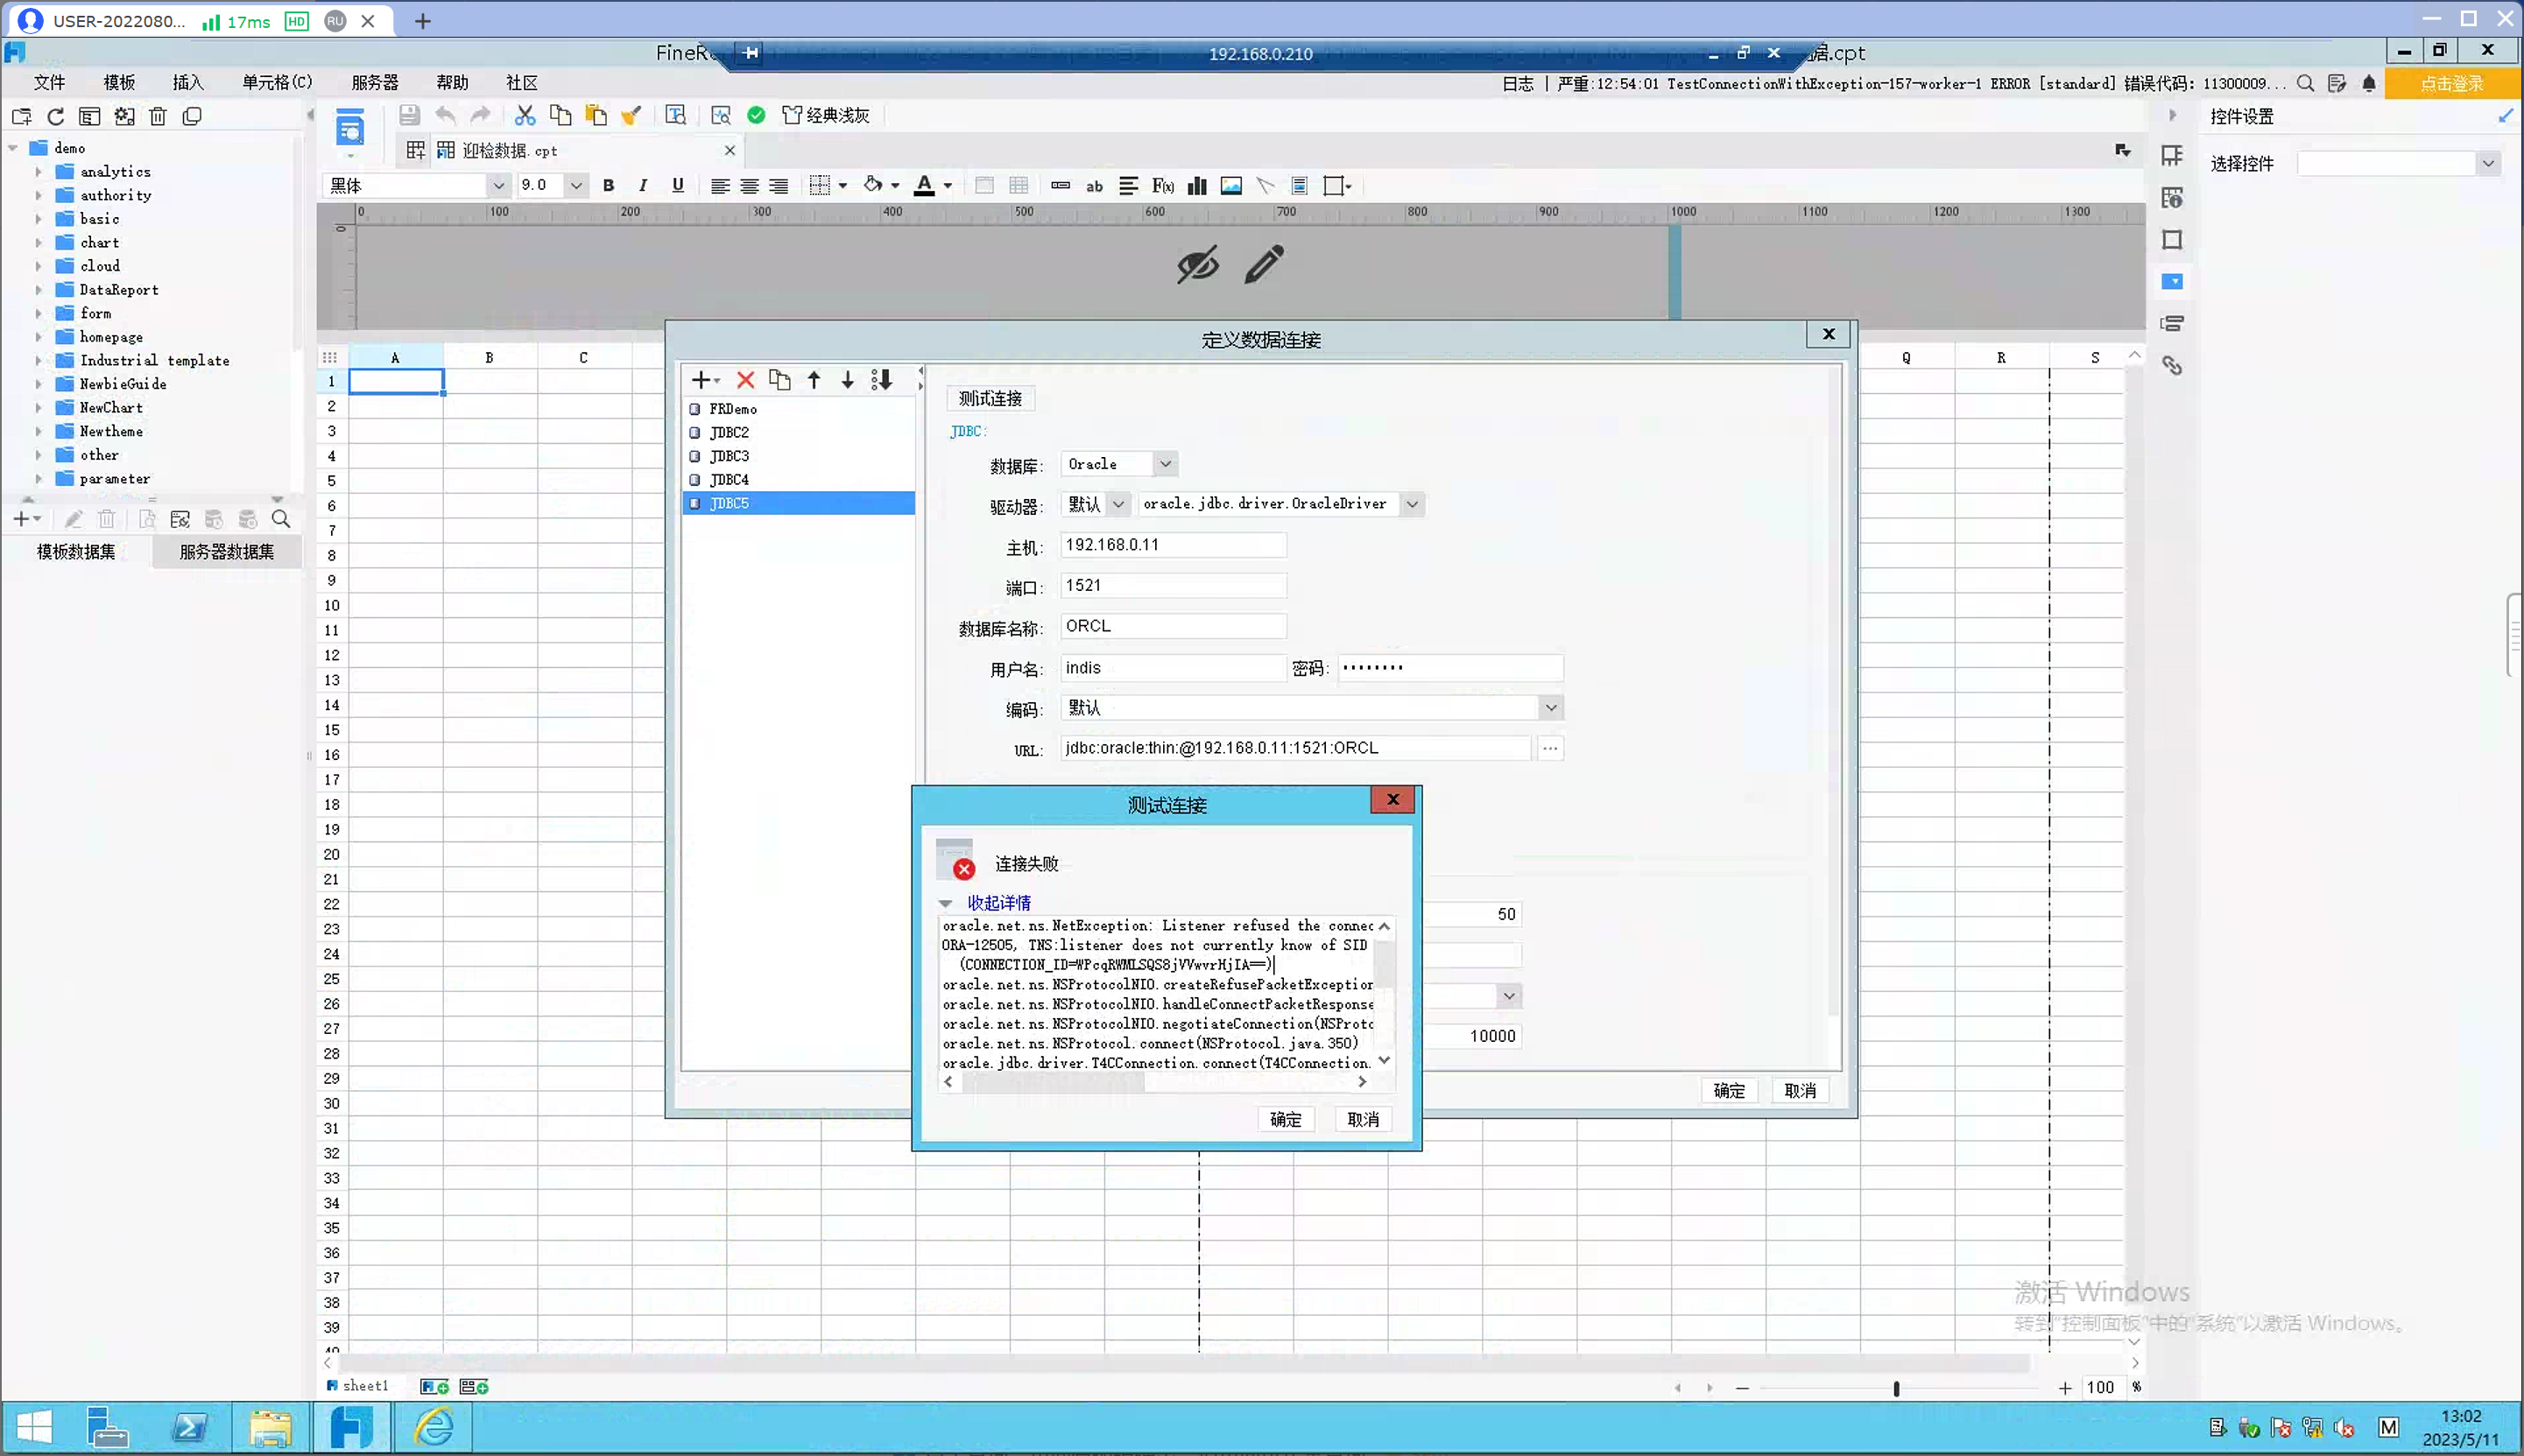The width and height of the screenshot is (2524, 1456).
Task: Open the database type Oracle dropdown
Action: pyautogui.click(x=1165, y=464)
